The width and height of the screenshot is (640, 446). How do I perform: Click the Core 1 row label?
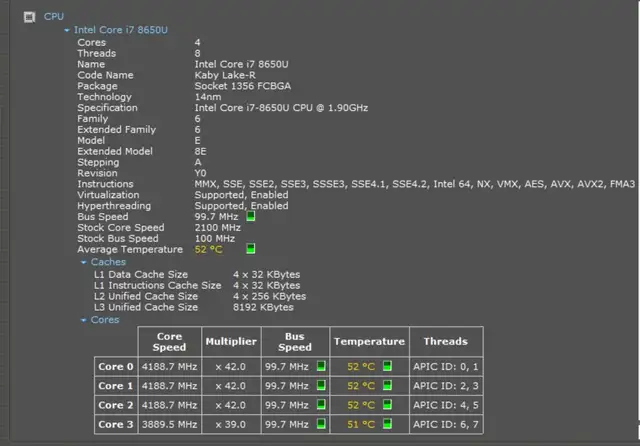click(116, 386)
